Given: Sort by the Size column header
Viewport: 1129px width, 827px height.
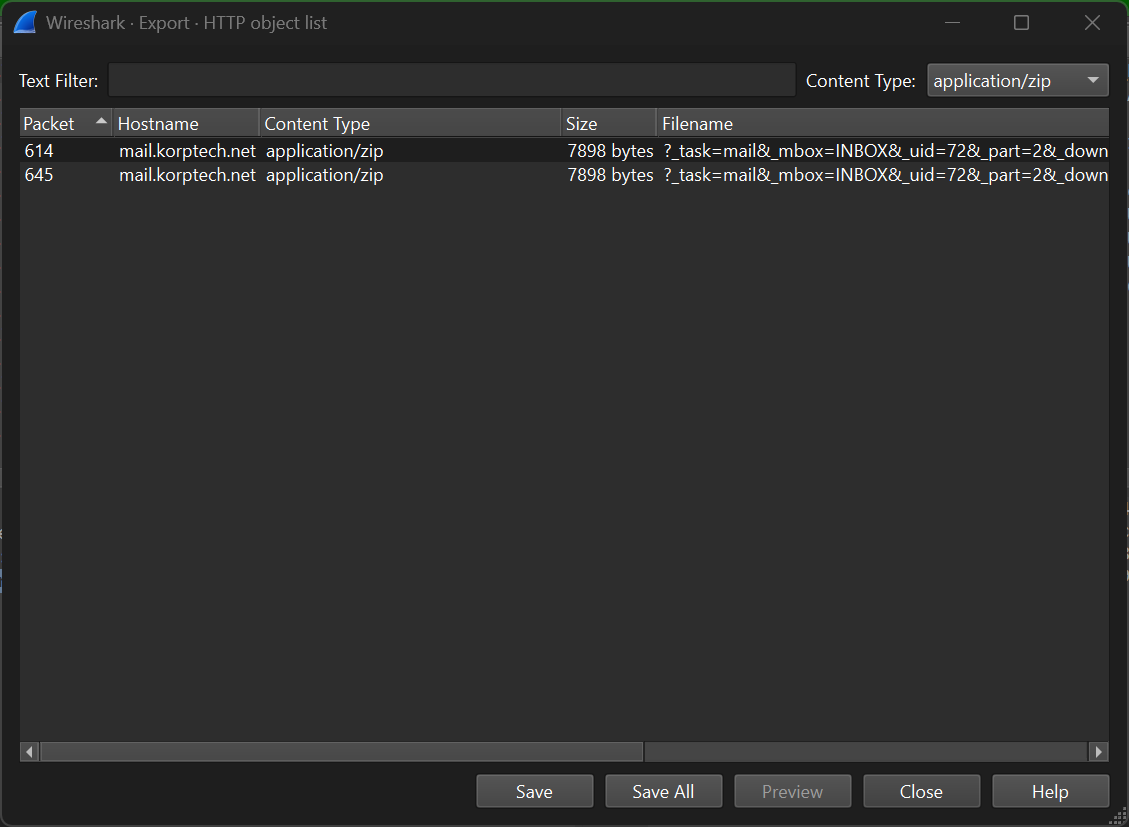Looking at the screenshot, I should tap(608, 124).
